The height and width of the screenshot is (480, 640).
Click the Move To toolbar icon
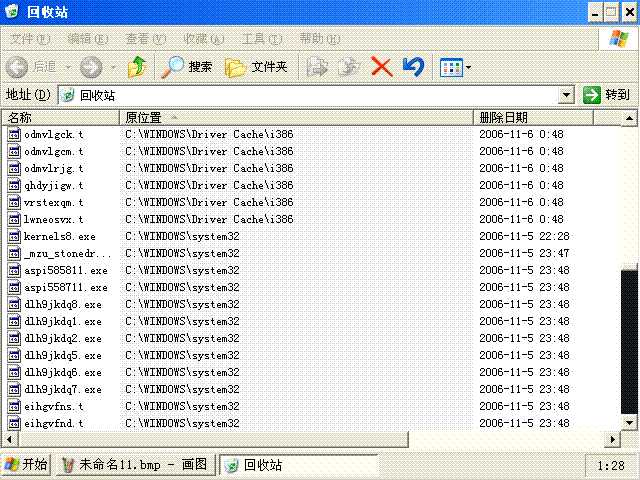click(317, 67)
